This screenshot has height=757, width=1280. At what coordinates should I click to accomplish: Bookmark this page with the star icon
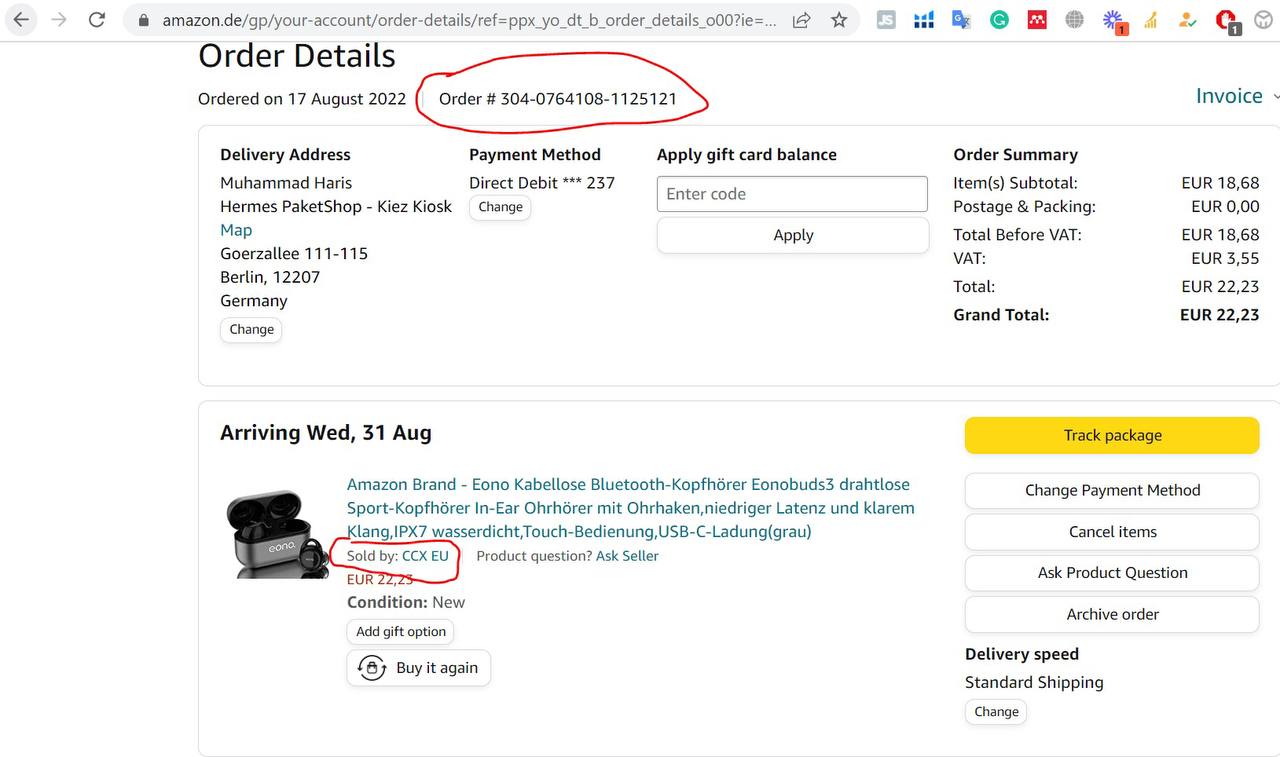pyautogui.click(x=839, y=20)
